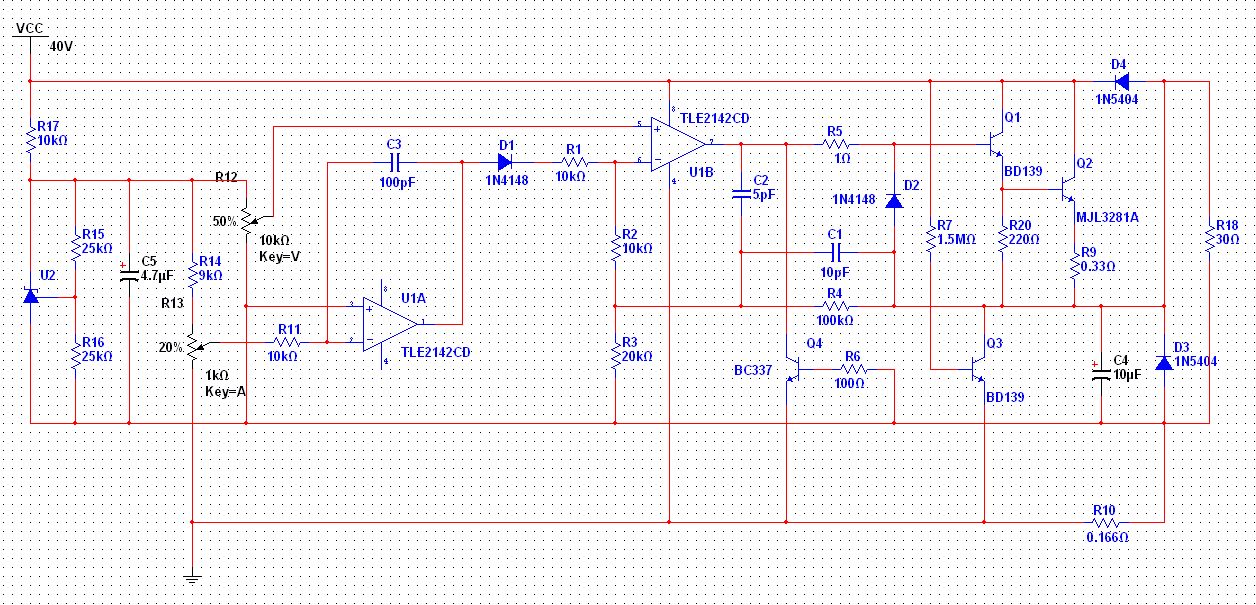The image size is (1256, 605).
Task: Select the D3 1N5404 diode
Action: (1164, 362)
